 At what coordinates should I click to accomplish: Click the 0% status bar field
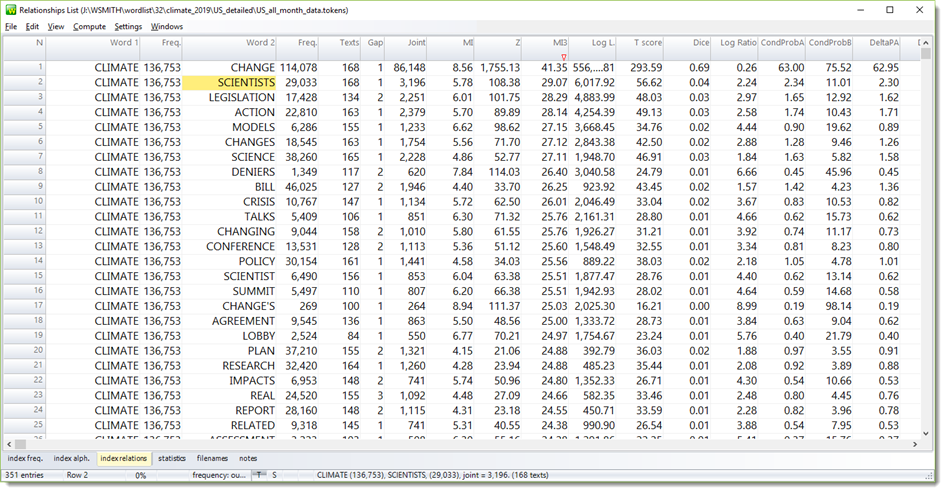(x=140, y=475)
